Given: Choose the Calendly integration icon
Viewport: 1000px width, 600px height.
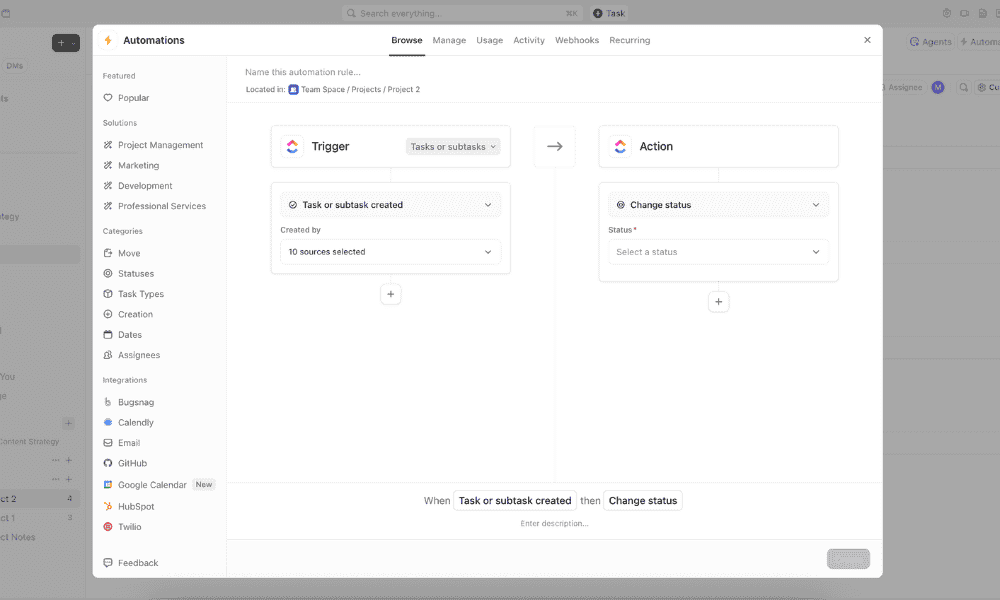Looking at the screenshot, I should point(108,423).
